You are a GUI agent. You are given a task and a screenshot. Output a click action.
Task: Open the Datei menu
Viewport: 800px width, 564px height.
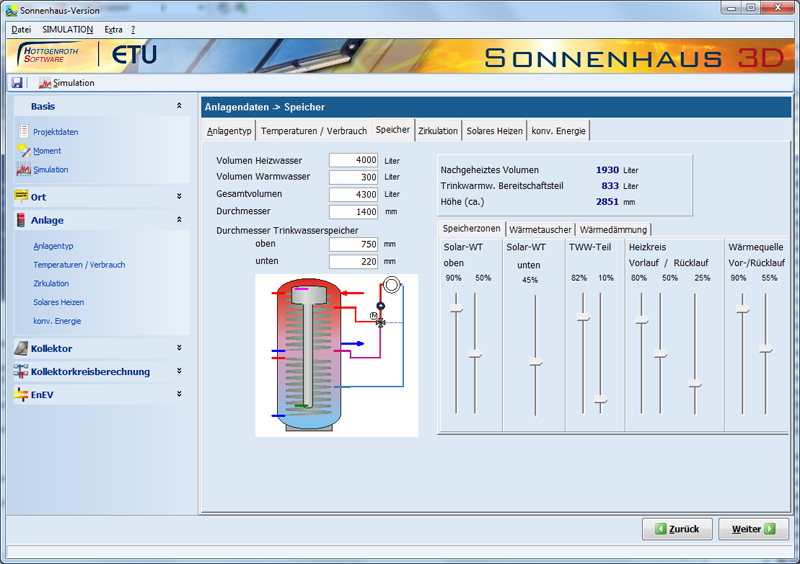pos(21,30)
